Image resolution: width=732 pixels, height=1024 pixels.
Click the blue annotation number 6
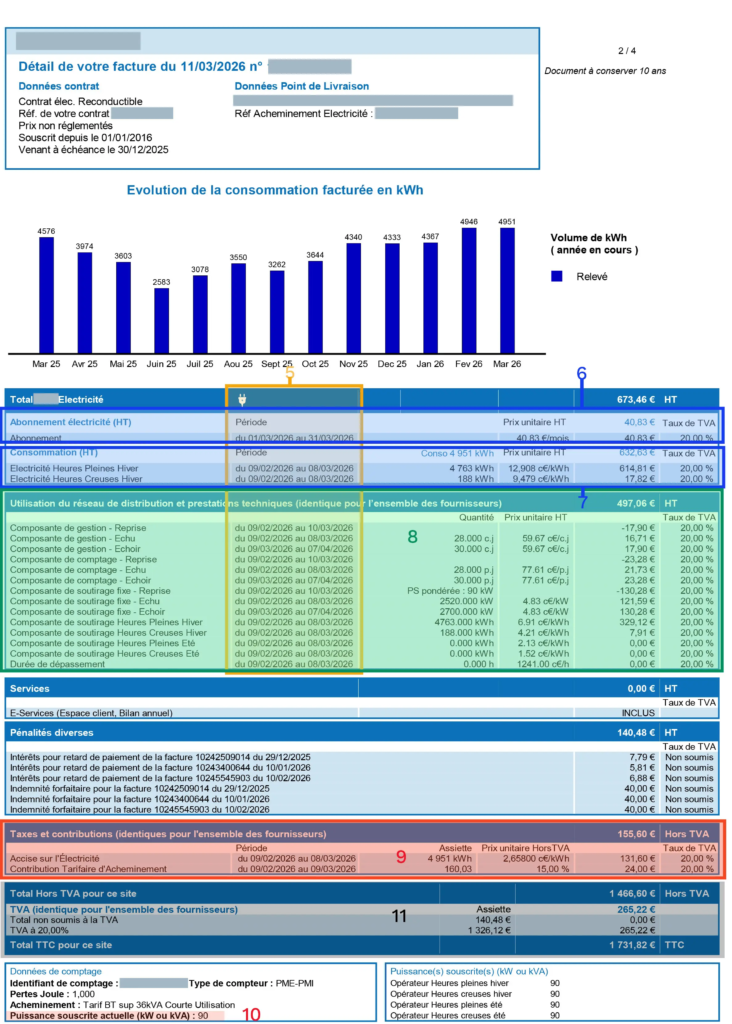coord(581,373)
